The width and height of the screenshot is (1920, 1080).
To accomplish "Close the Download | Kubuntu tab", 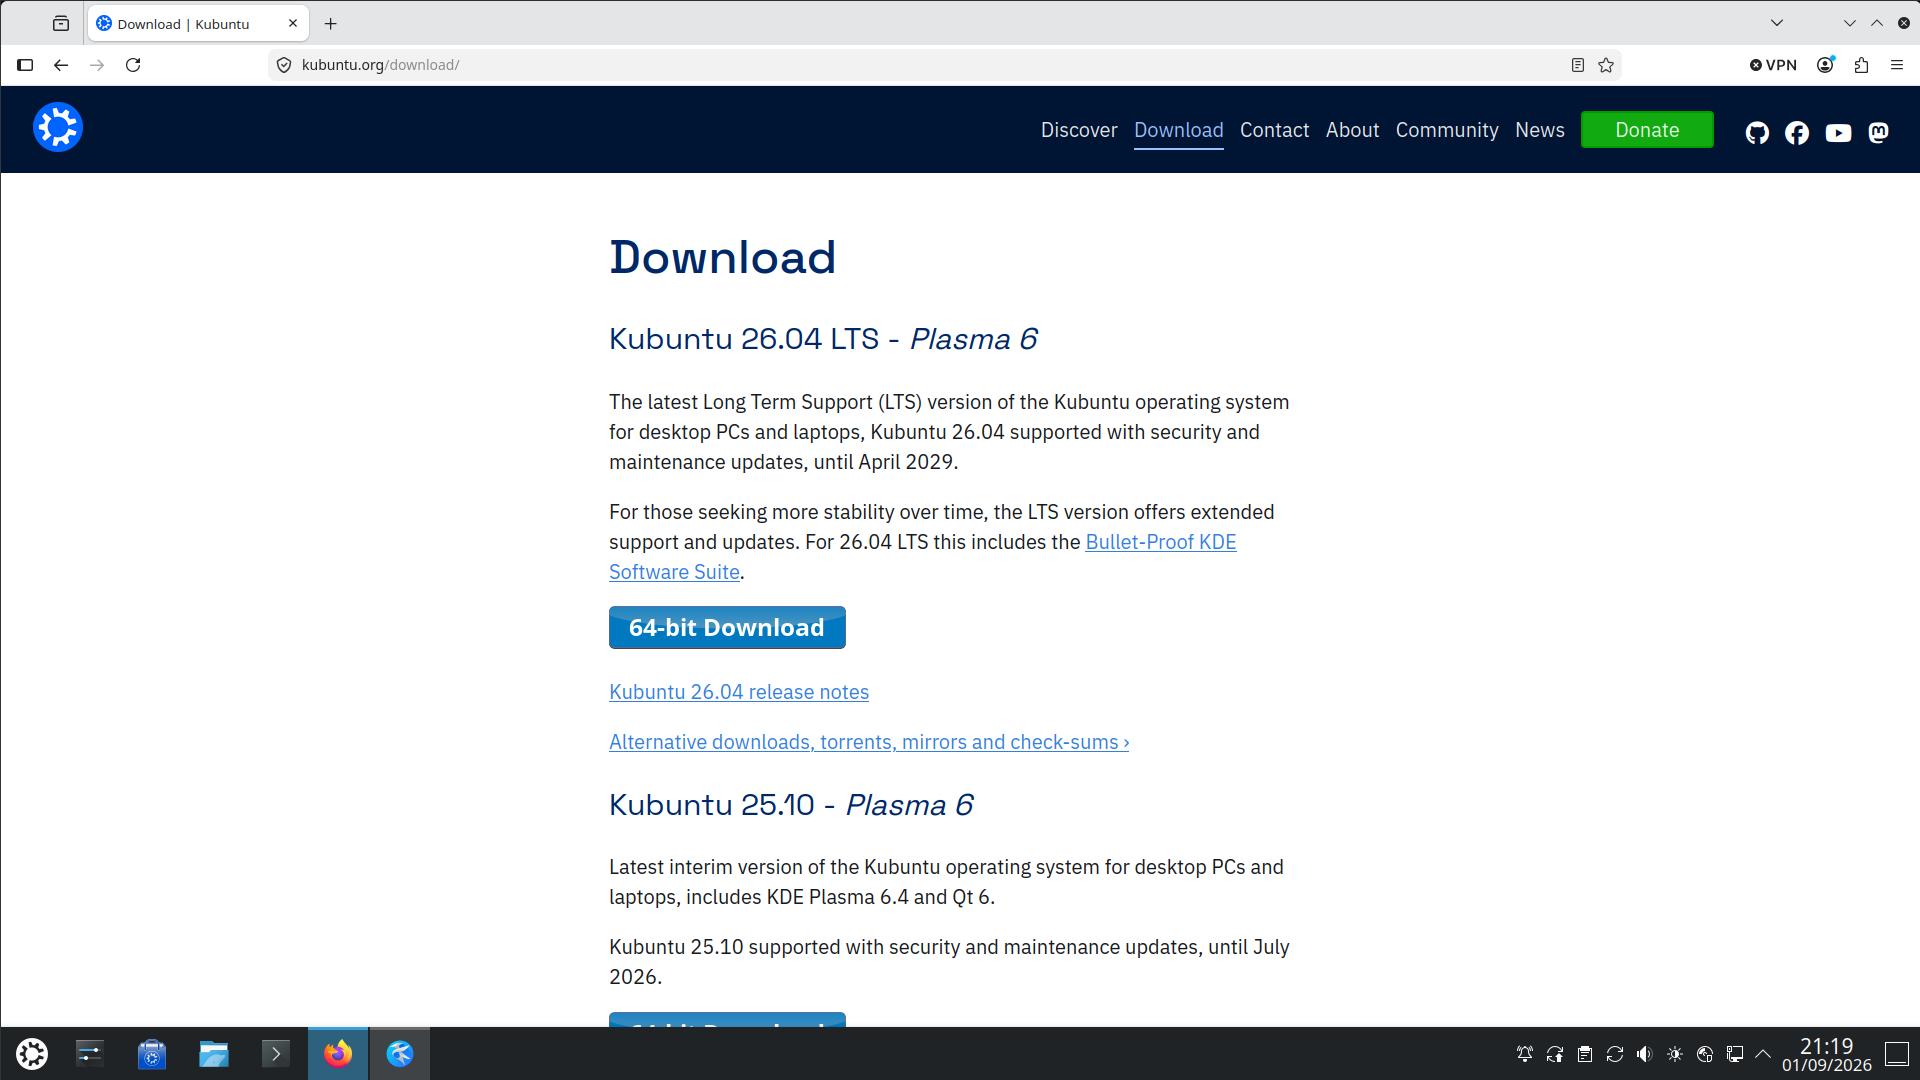I will click(293, 23).
